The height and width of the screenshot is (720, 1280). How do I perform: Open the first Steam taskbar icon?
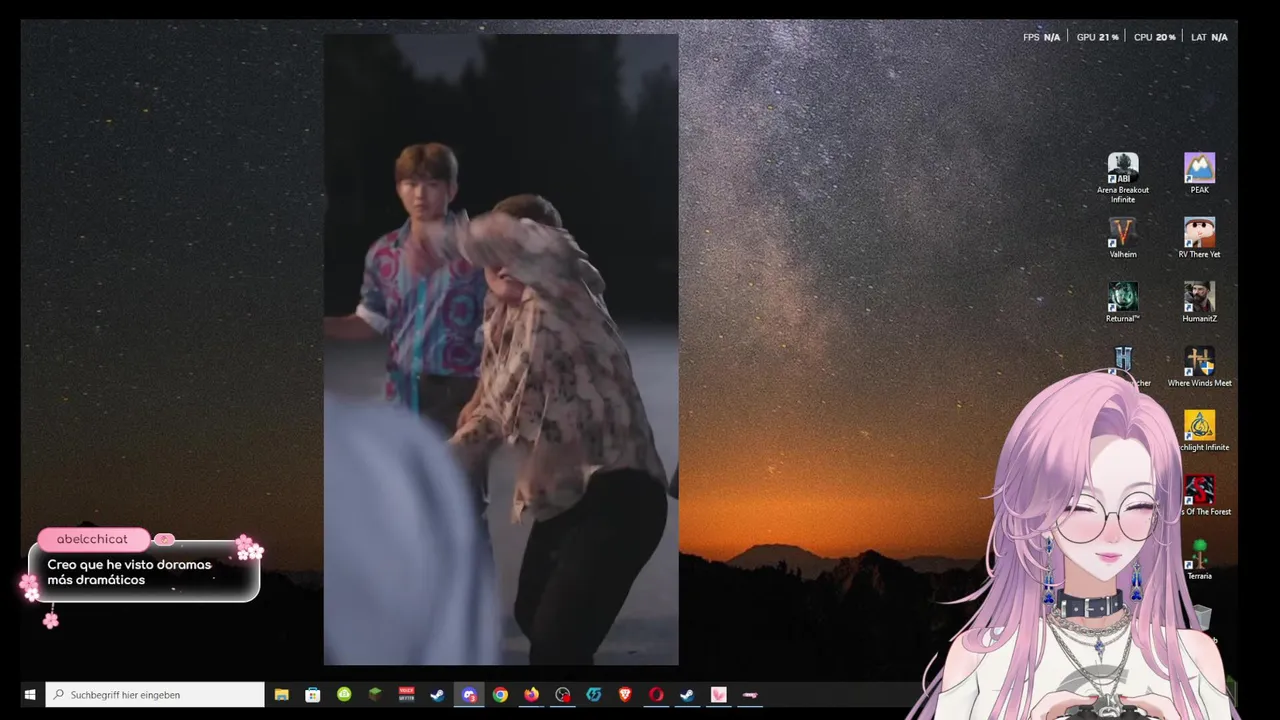pyautogui.click(x=437, y=694)
